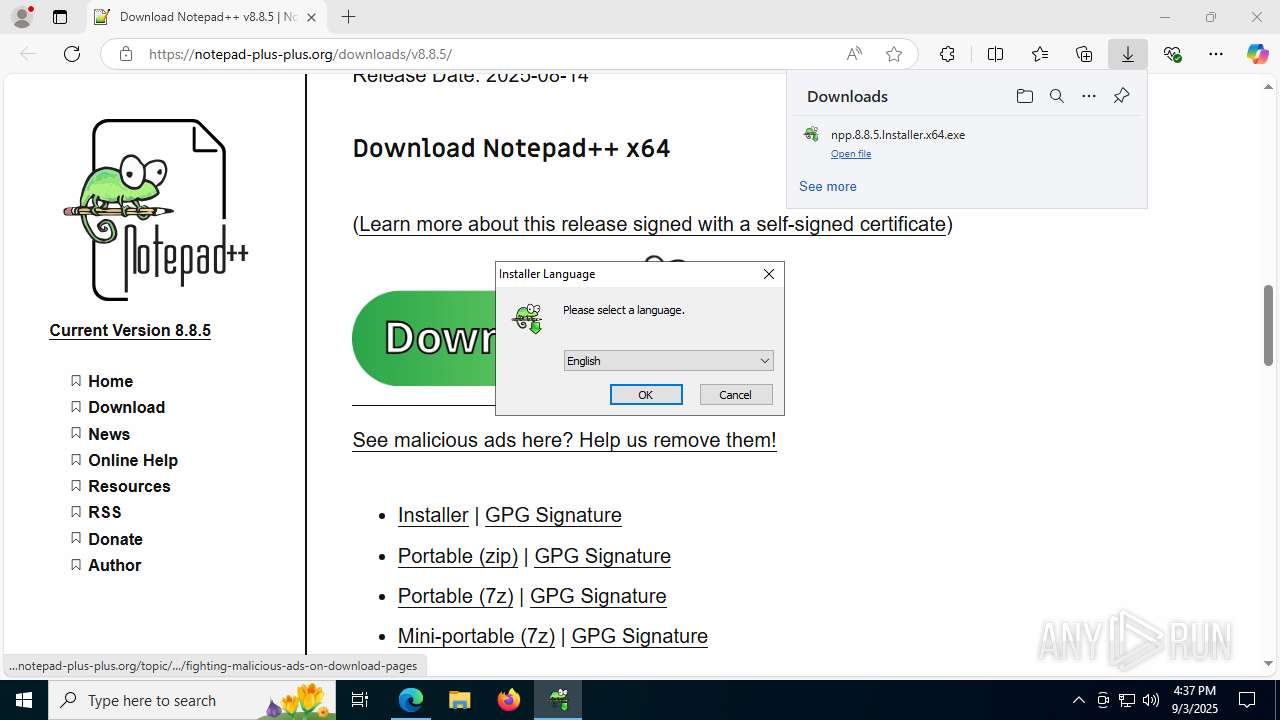Open the Extensions puzzle icon
This screenshot has height=720, width=1280.
(947, 54)
